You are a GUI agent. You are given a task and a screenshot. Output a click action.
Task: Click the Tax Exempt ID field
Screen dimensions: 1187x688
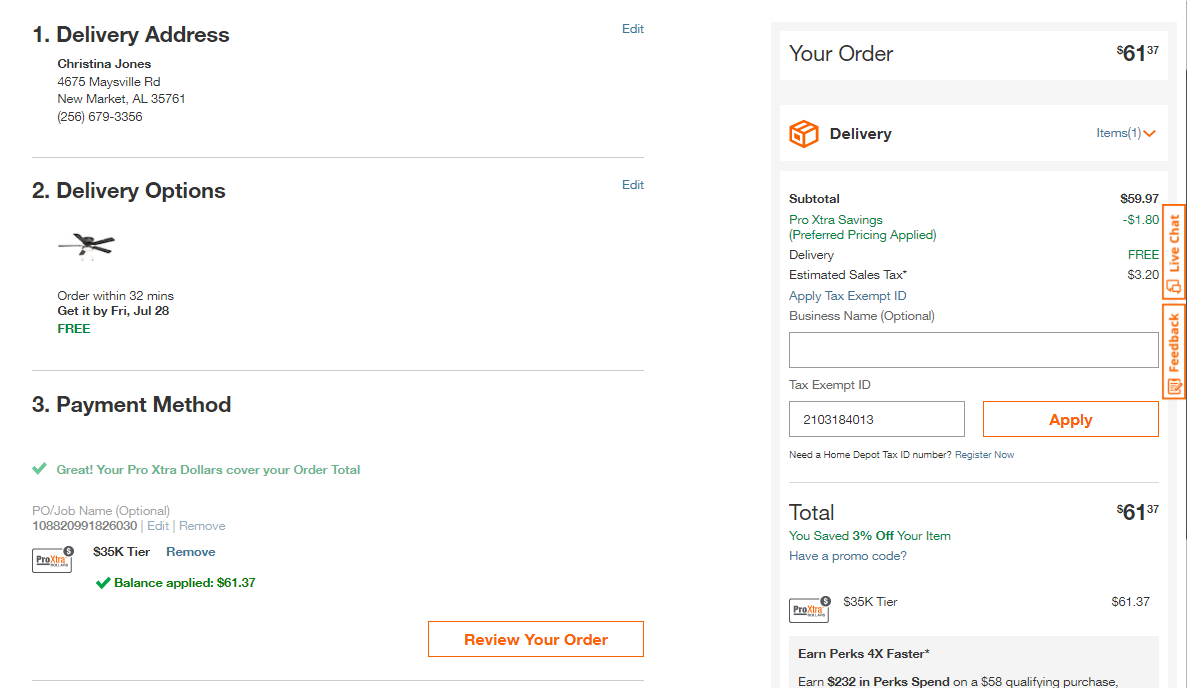[877, 419]
